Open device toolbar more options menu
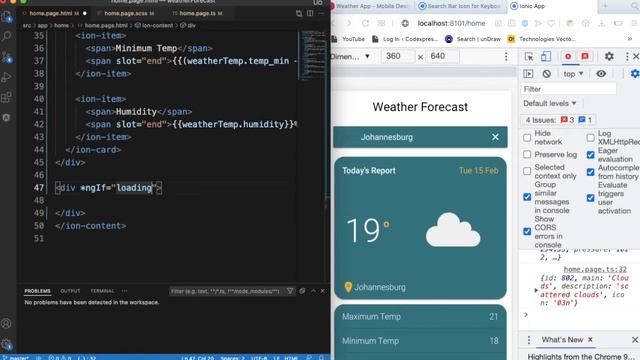Image resolution: width=640 pixels, height=360 pixels. tap(506, 56)
